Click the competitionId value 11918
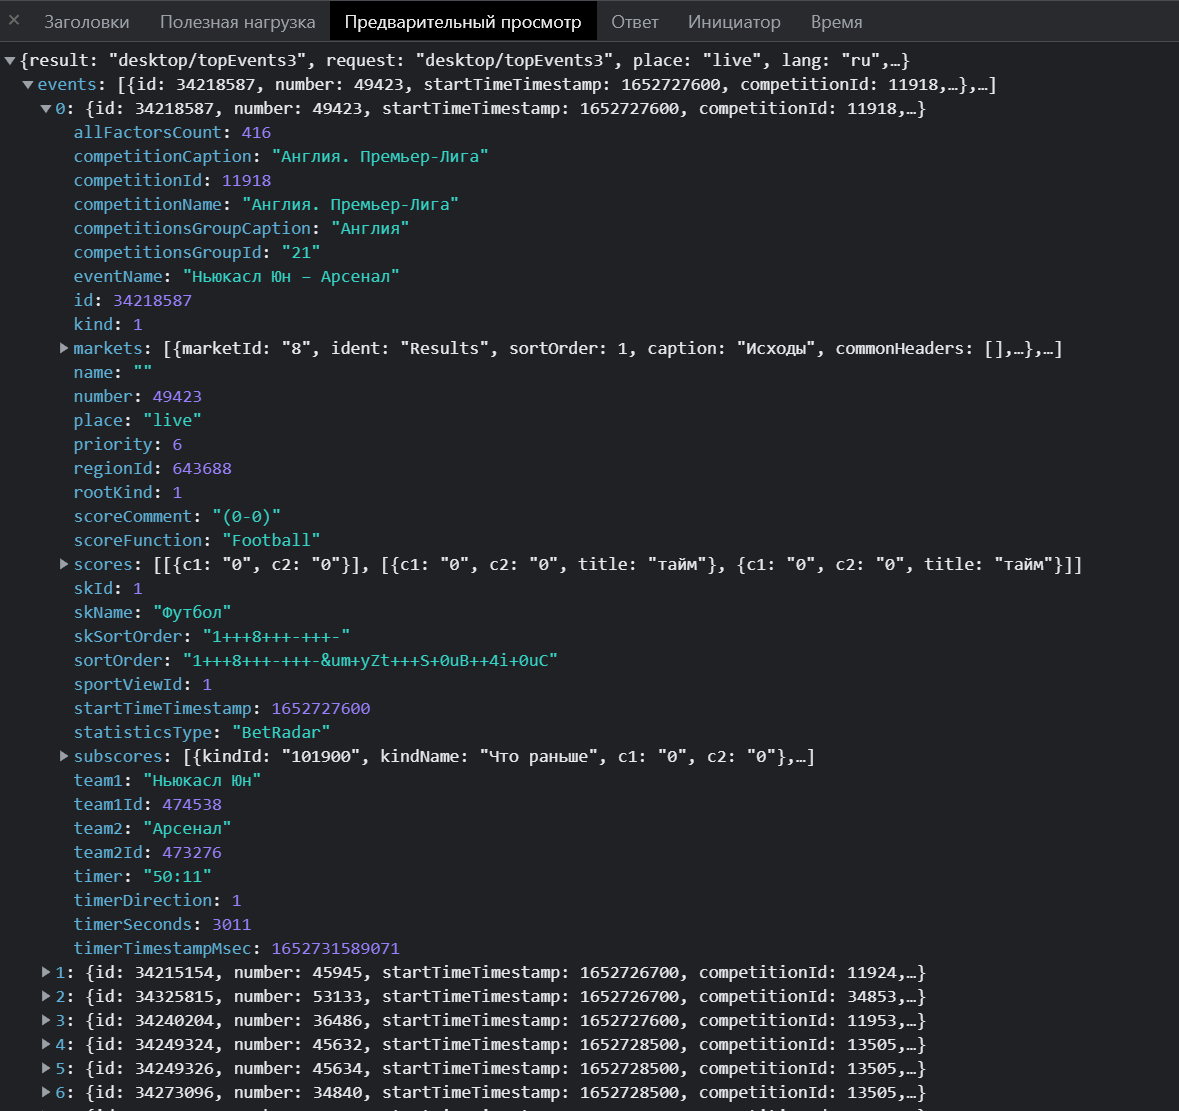The height and width of the screenshot is (1111, 1179). pyautogui.click(x=246, y=180)
